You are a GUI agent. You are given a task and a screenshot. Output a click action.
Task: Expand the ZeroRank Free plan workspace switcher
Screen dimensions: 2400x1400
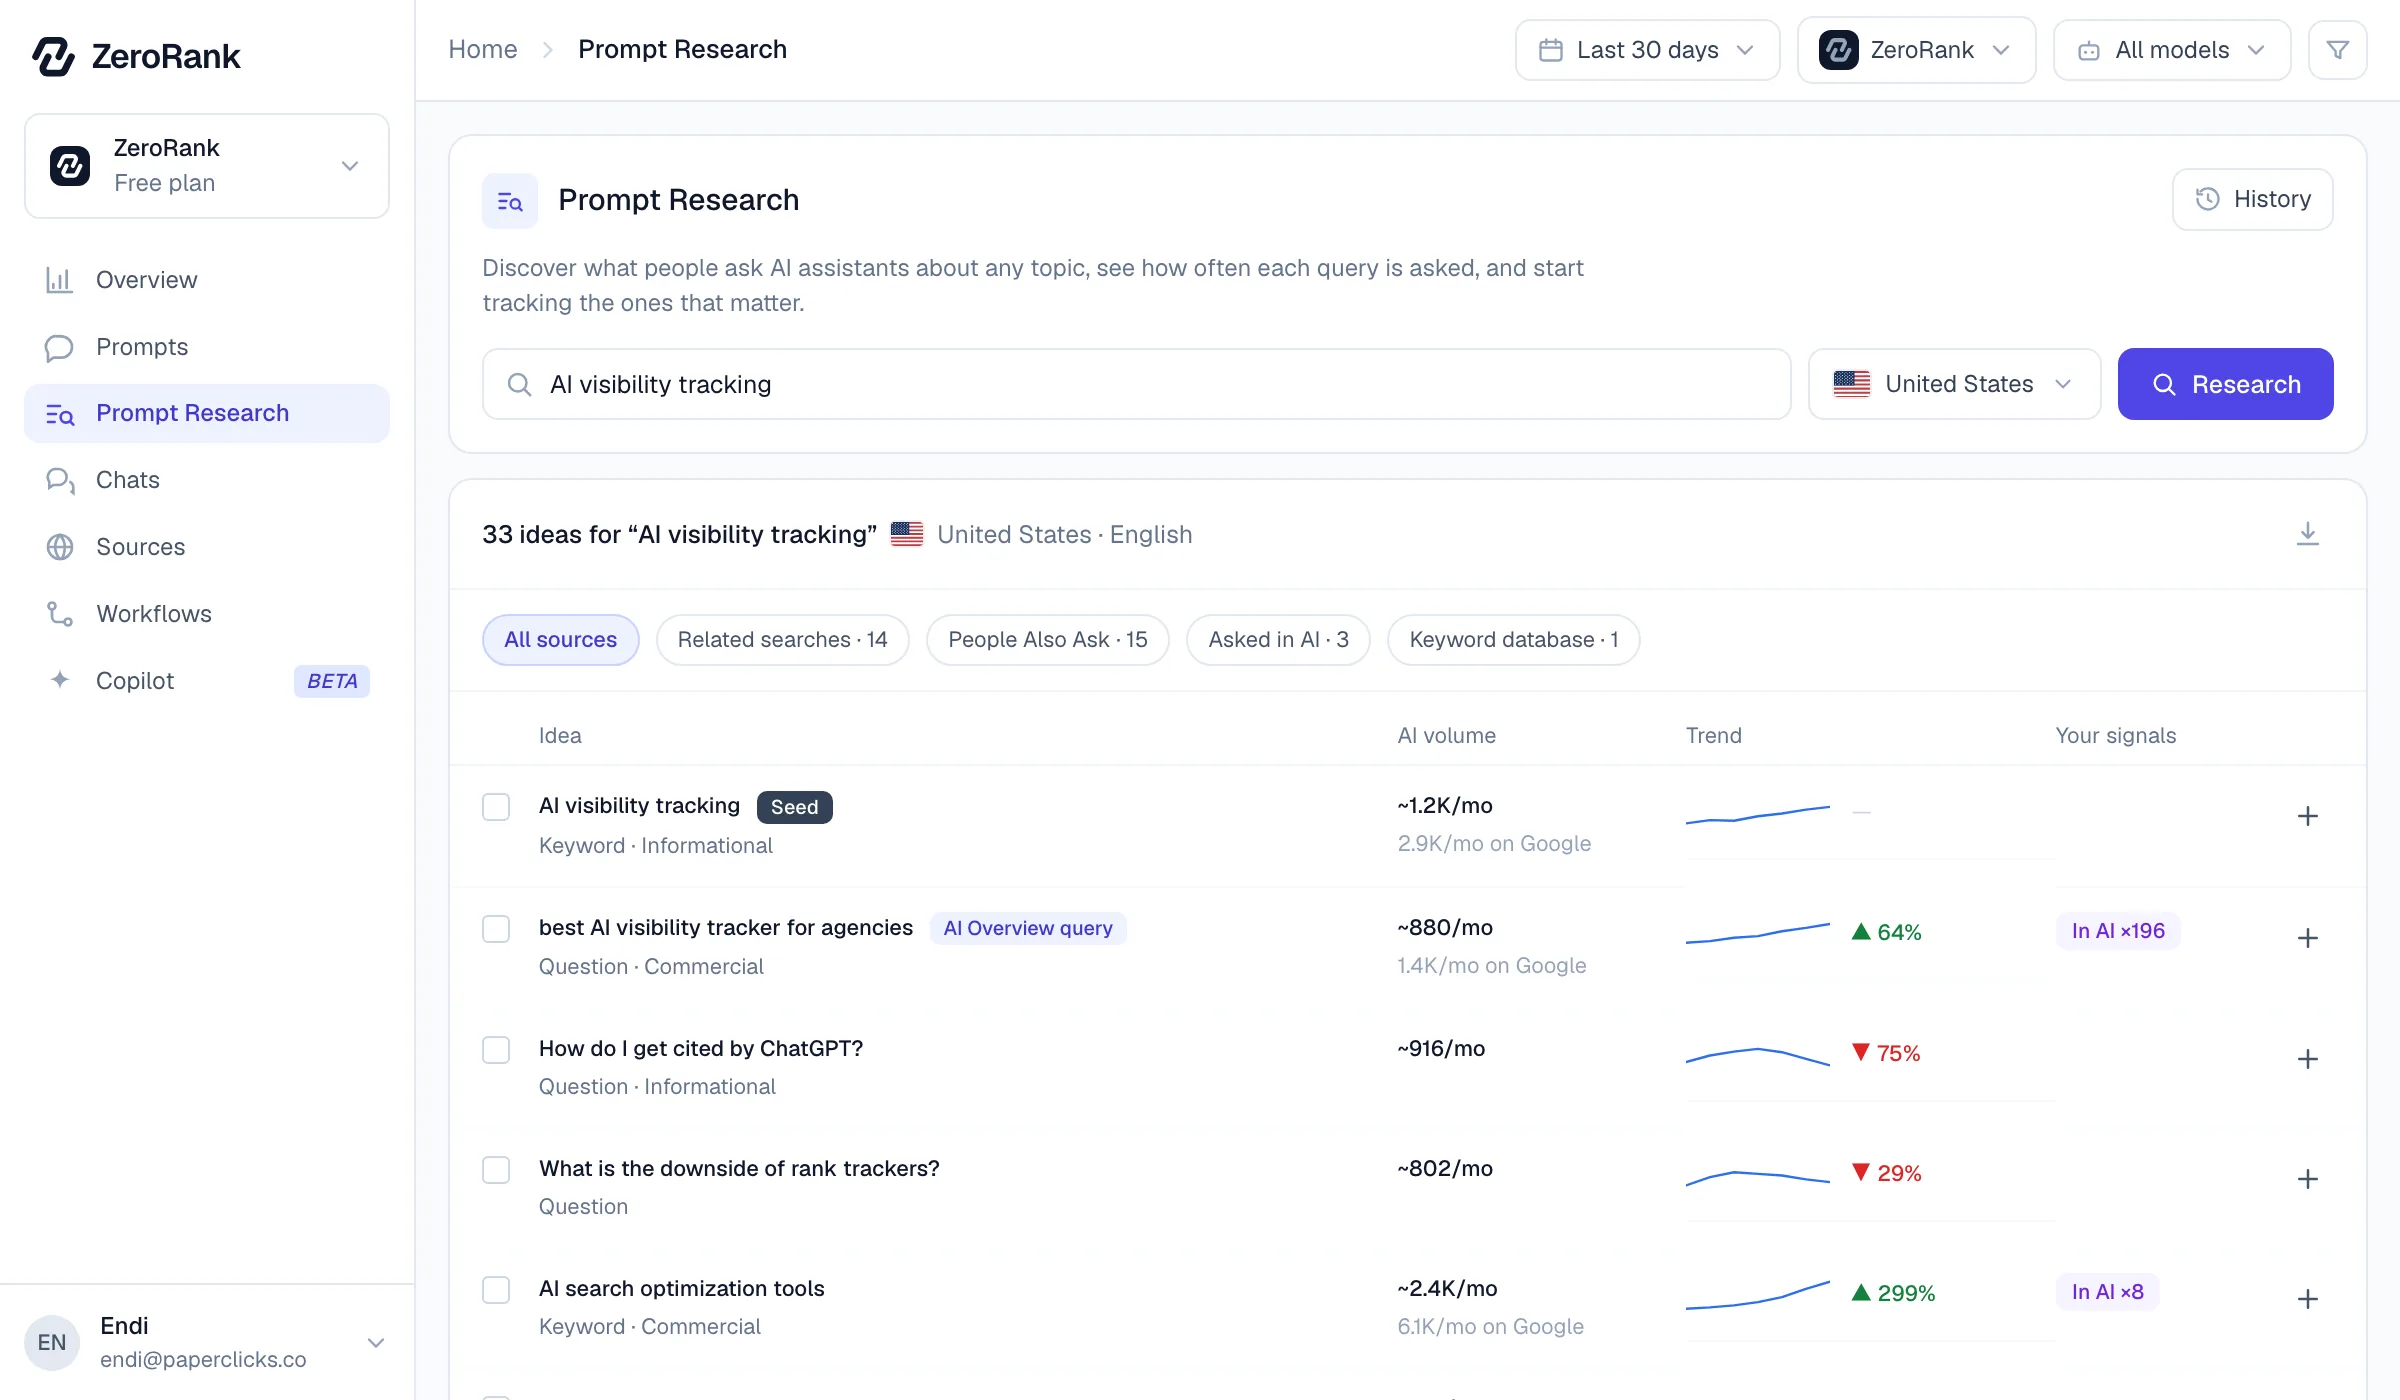[206, 166]
